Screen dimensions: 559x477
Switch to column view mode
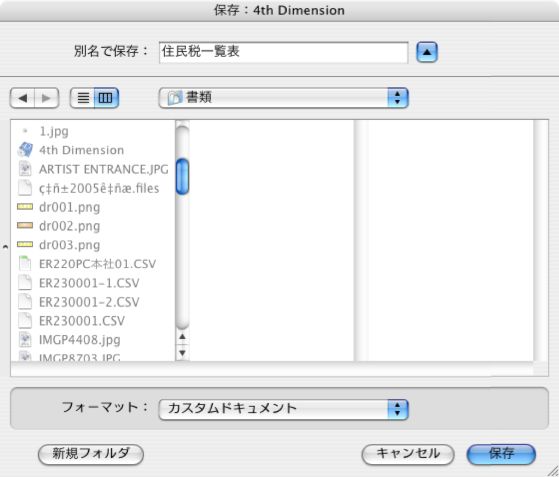coord(106,98)
